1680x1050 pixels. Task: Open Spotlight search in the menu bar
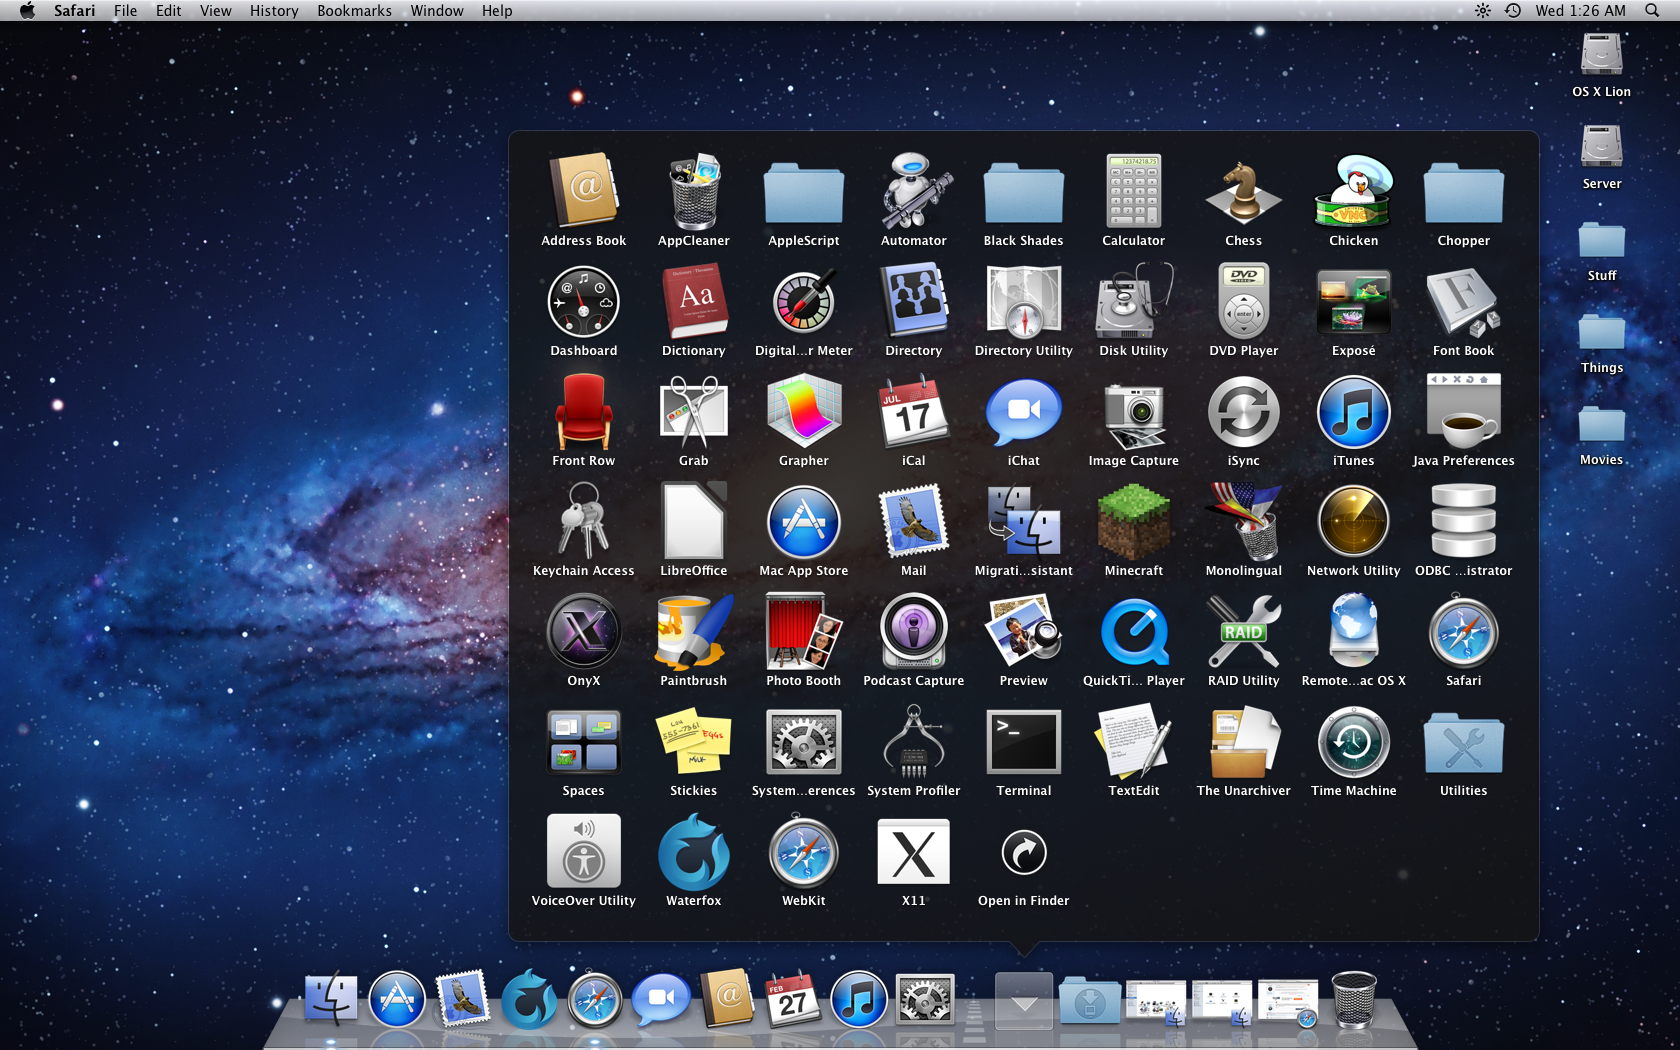pos(1651,11)
